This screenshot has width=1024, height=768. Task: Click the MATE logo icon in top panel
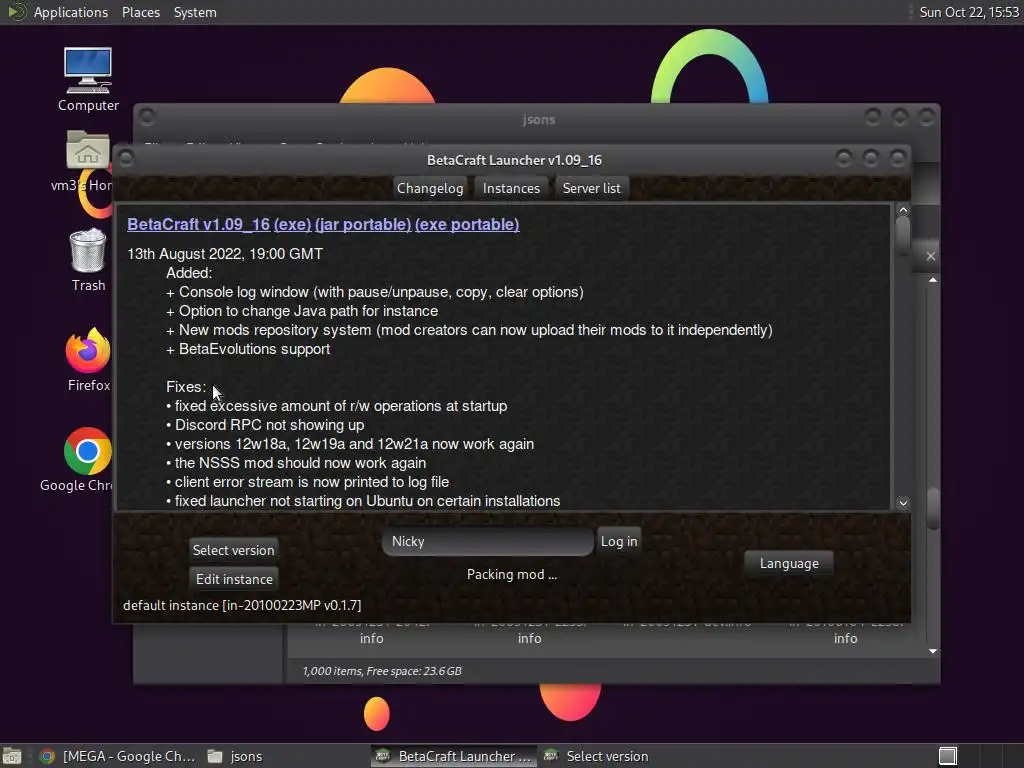[x=16, y=12]
